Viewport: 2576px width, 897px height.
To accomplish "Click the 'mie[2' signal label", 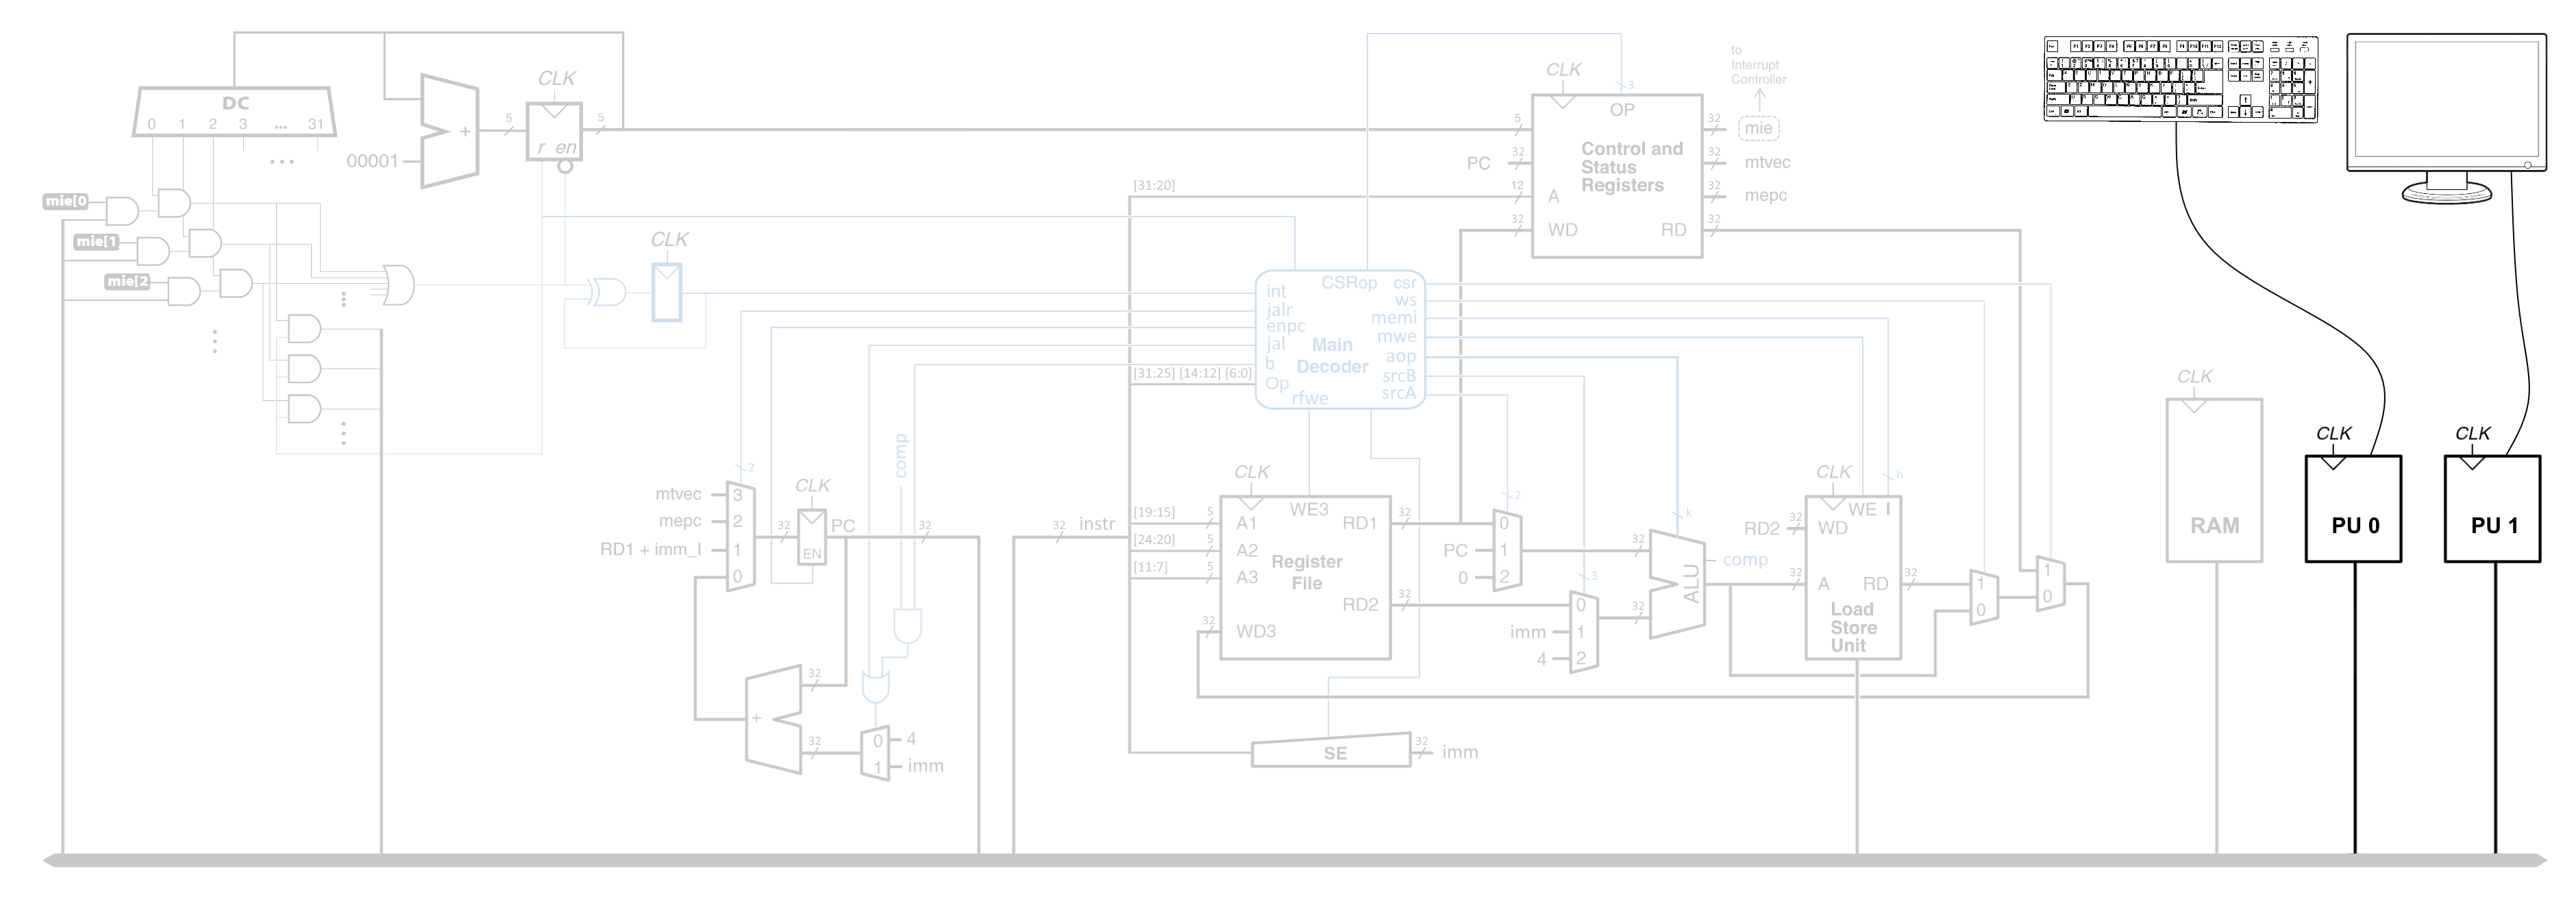I will click(128, 281).
